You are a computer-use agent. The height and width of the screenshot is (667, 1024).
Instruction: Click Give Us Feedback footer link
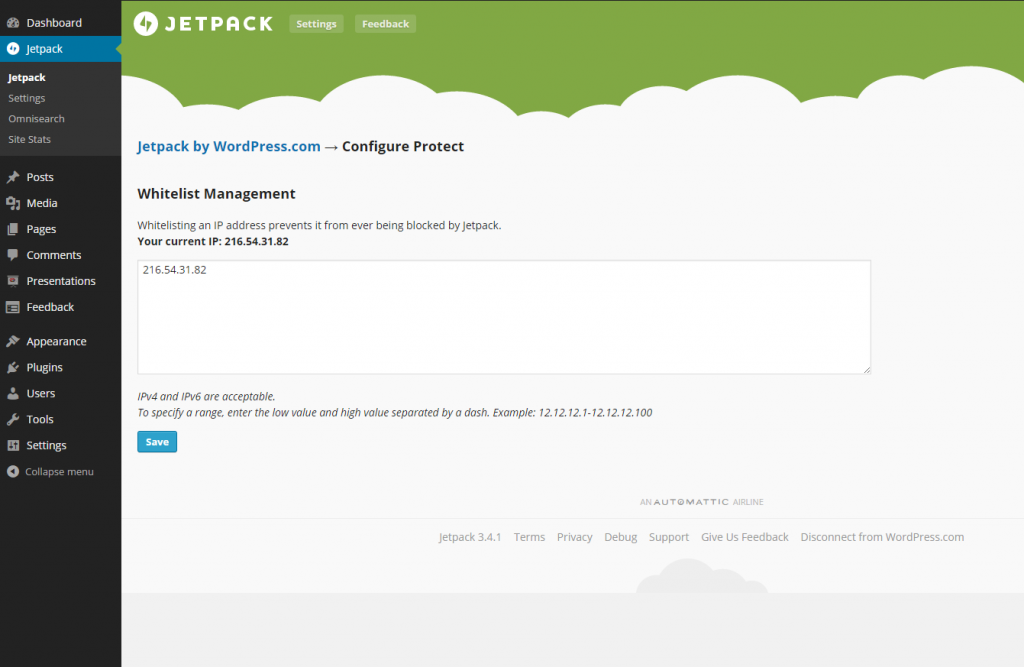click(x=744, y=537)
